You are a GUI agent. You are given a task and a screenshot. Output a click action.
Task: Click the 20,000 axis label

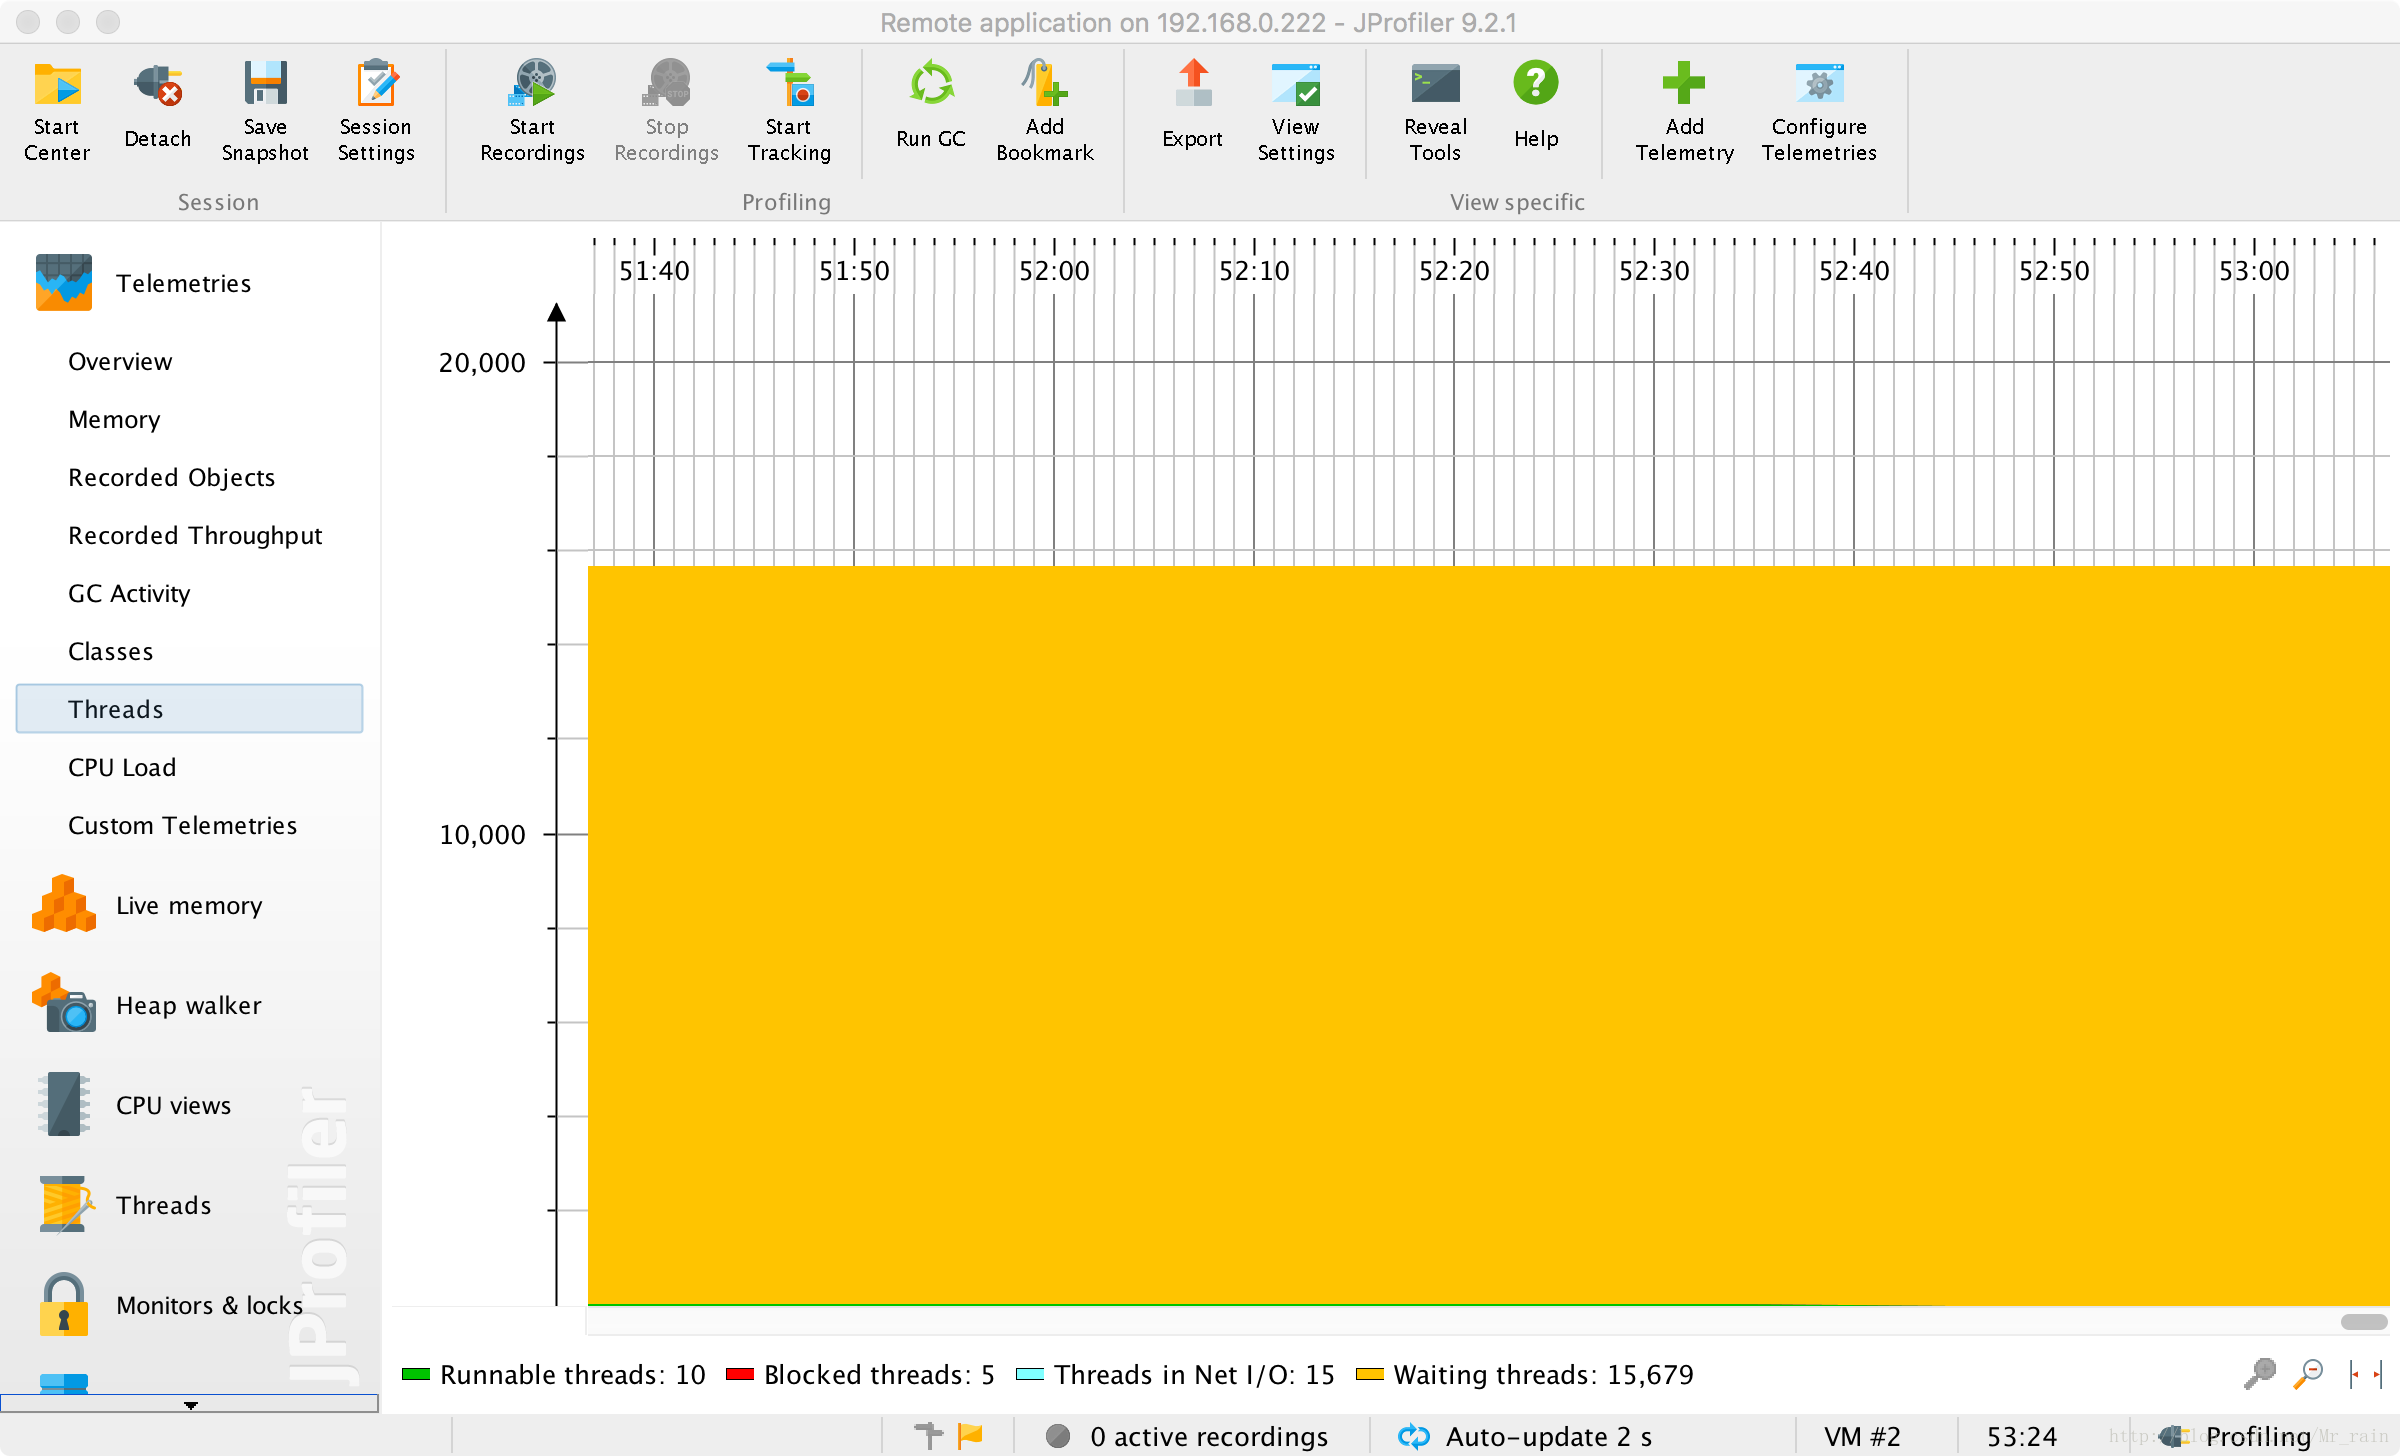(x=482, y=362)
